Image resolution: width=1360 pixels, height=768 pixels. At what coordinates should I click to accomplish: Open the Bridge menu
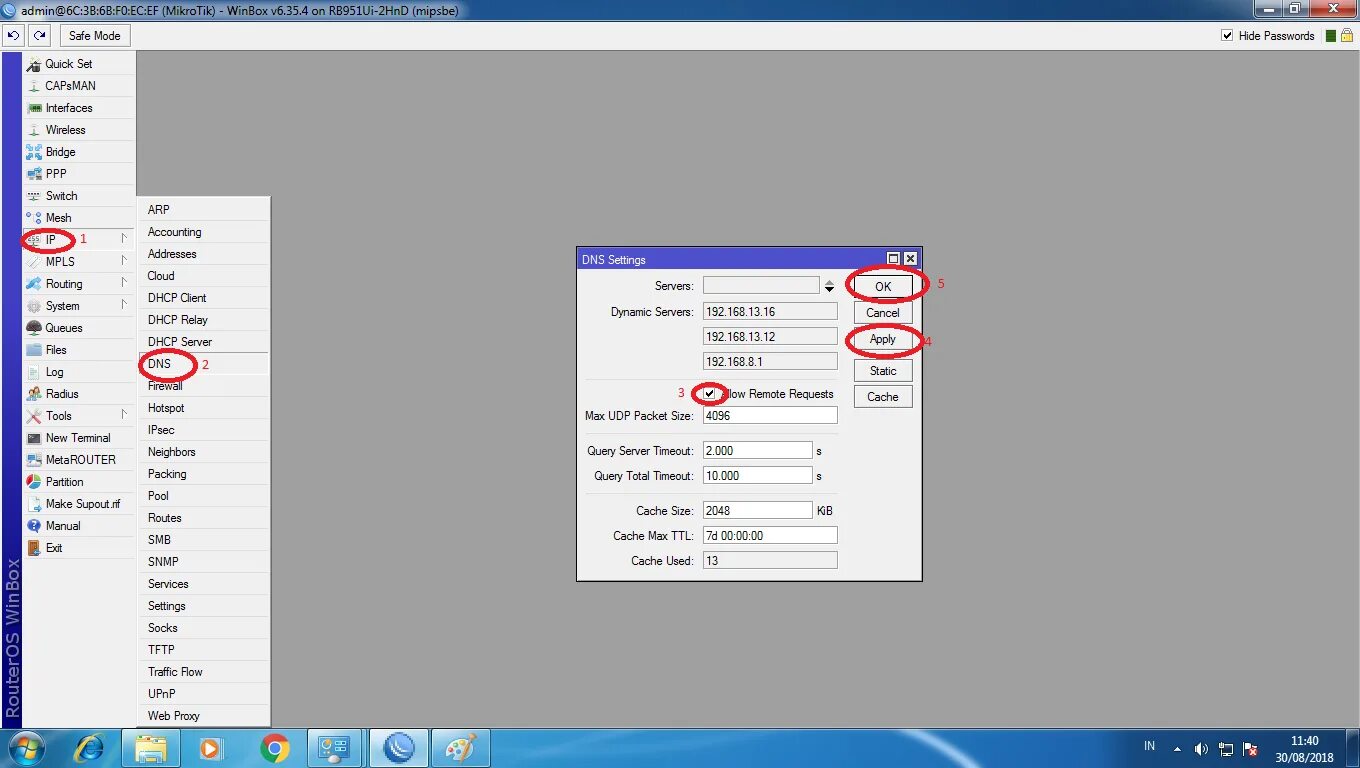click(x=79, y=151)
